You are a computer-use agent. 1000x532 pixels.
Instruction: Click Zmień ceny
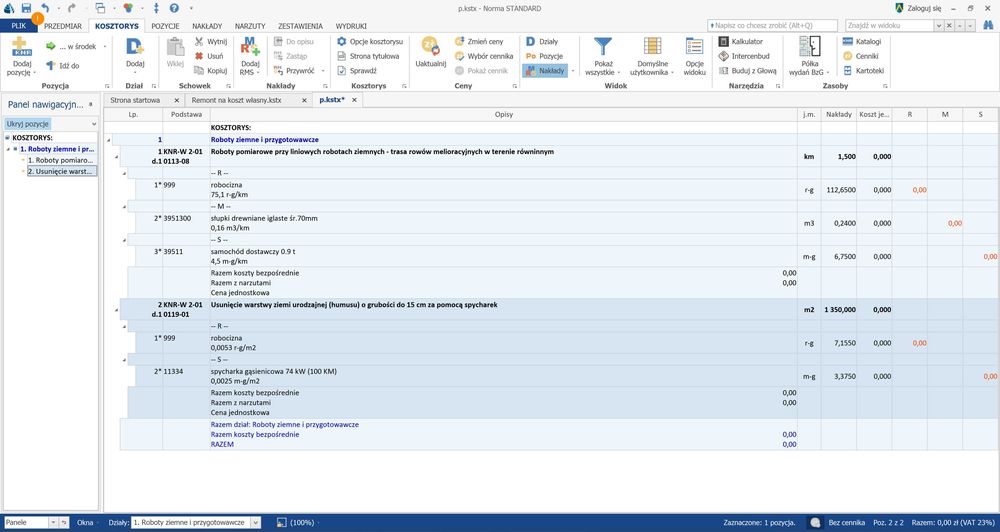point(480,41)
